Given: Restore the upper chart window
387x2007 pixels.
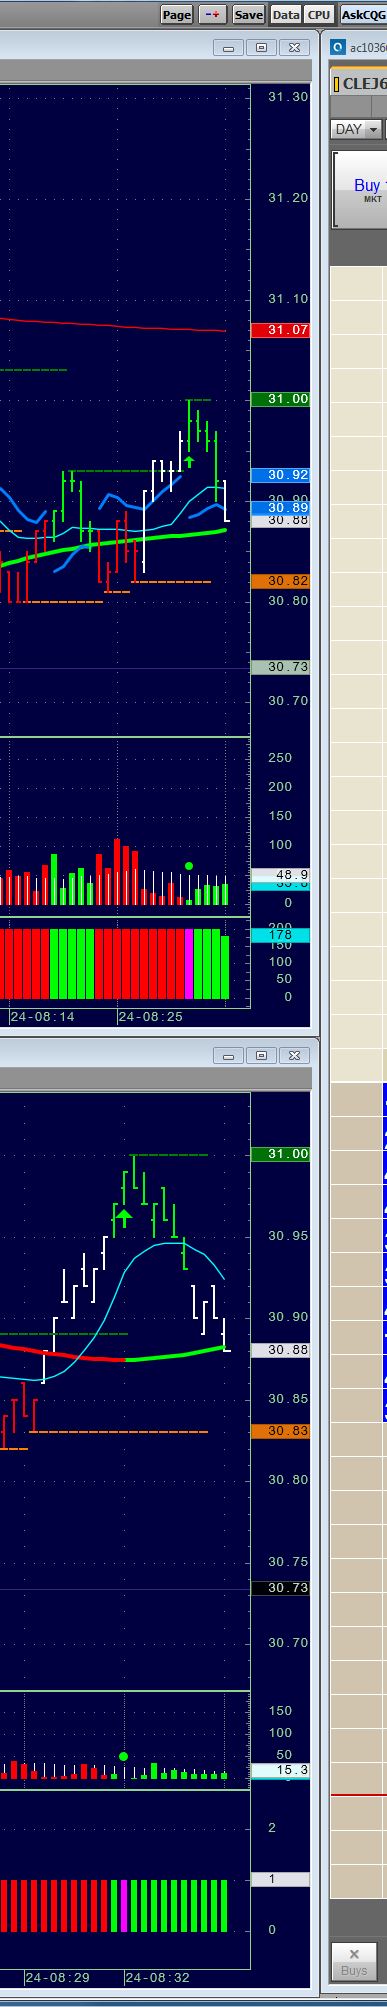Looking at the screenshot, I should point(262,47).
